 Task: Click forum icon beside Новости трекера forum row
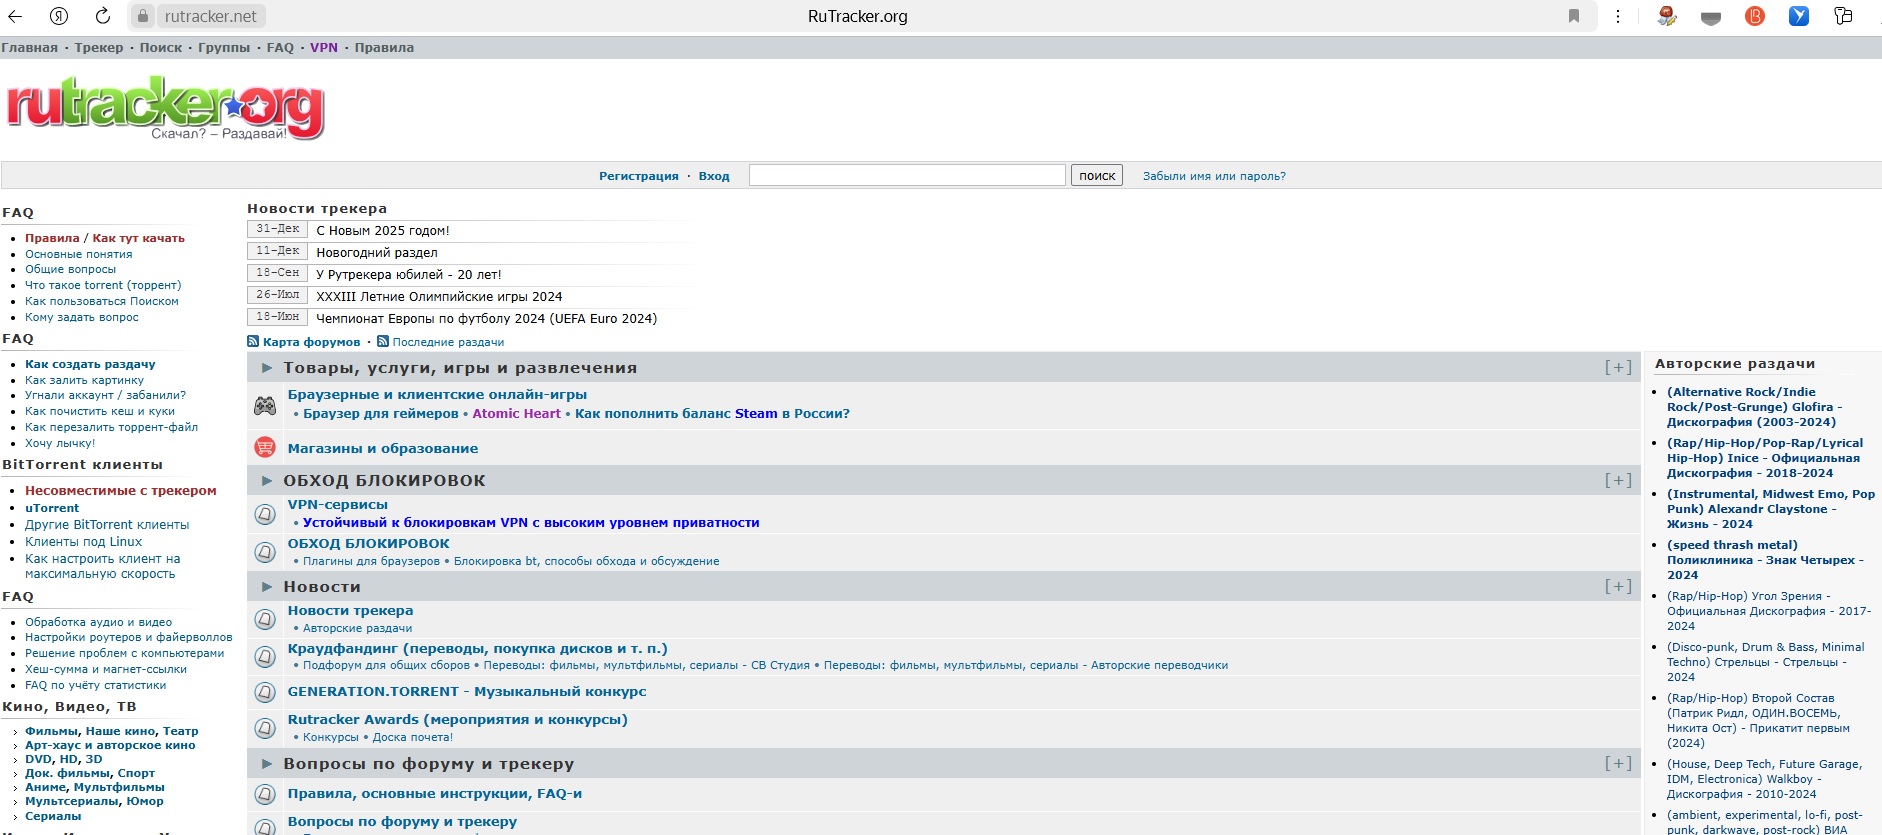click(x=265, y=619)
